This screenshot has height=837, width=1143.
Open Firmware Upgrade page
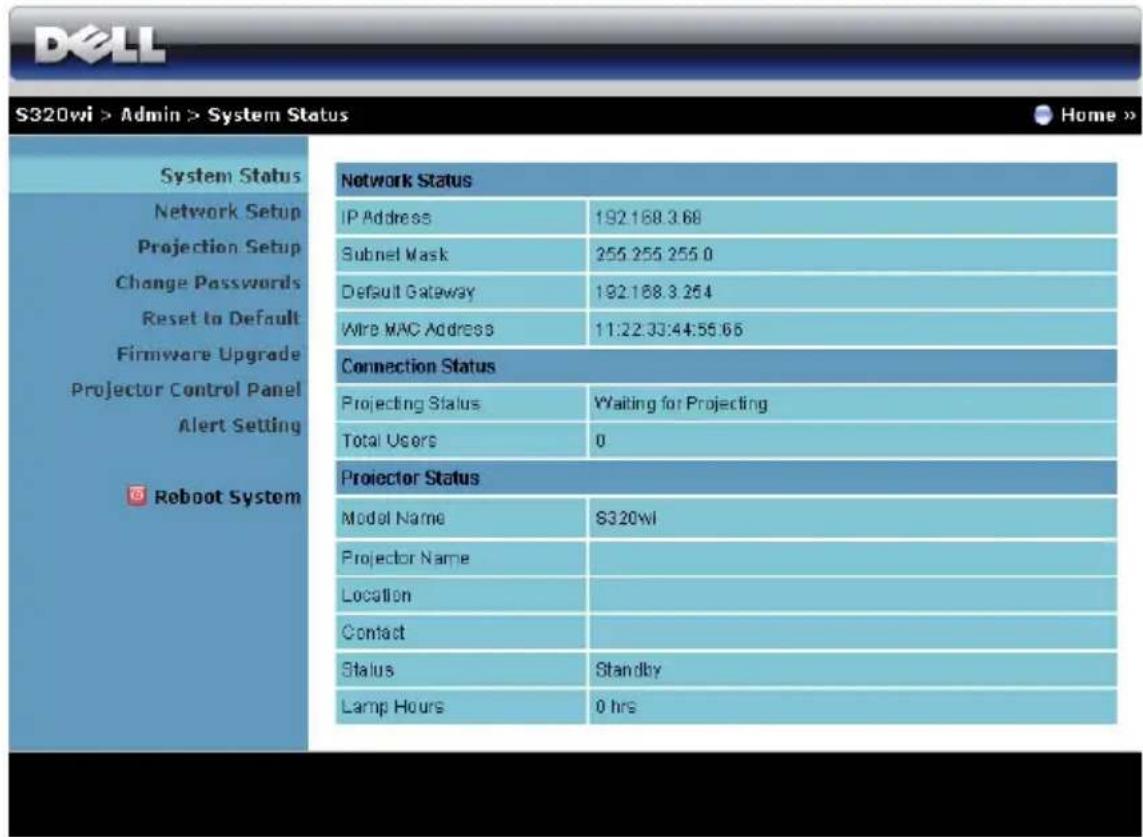(x=208, y=354)
